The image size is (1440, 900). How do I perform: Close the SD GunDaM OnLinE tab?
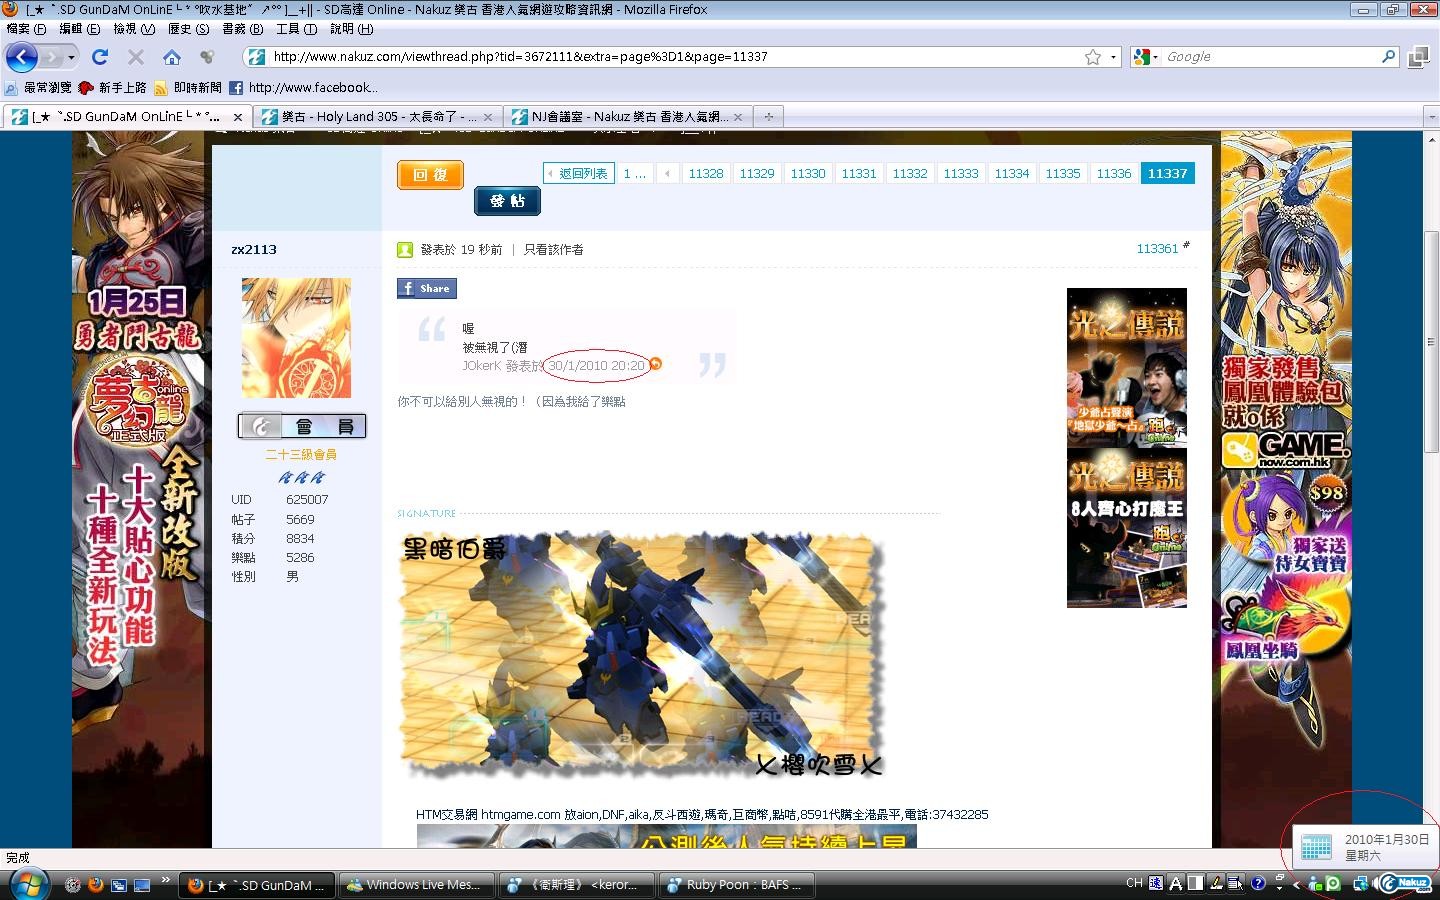pos(238,117)
